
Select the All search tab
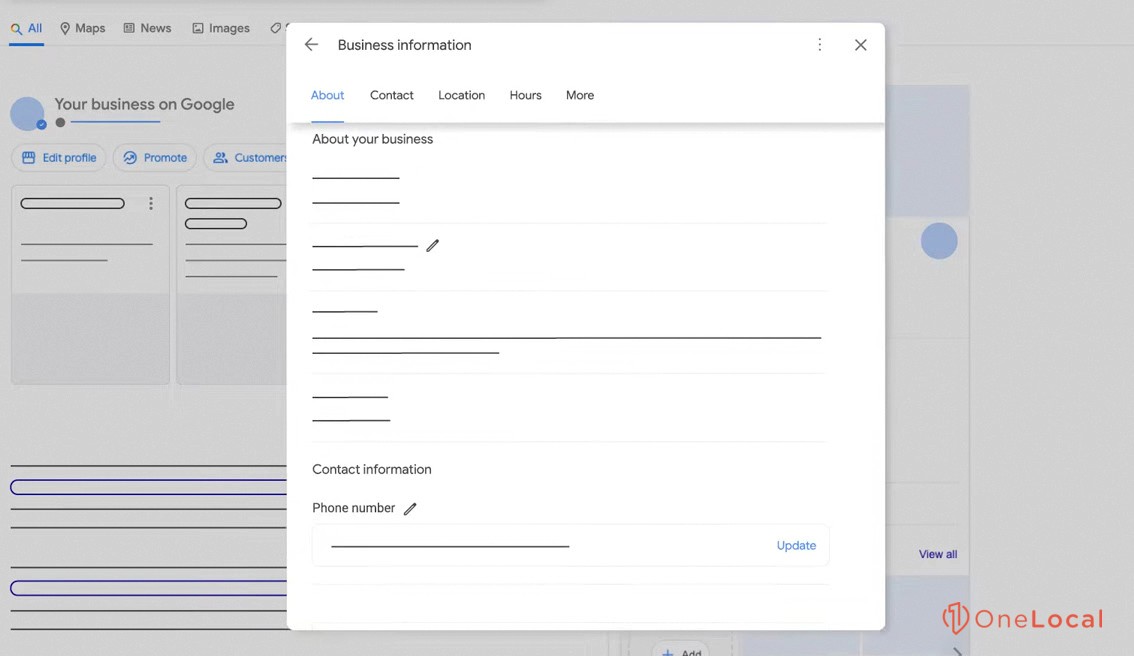(x=26, y=28)
